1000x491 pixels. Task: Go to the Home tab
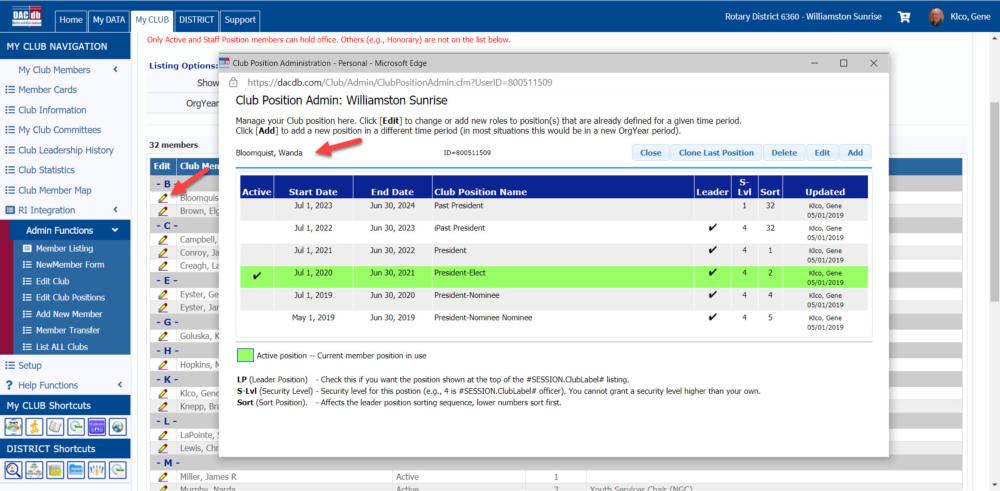tap(71, 20)
